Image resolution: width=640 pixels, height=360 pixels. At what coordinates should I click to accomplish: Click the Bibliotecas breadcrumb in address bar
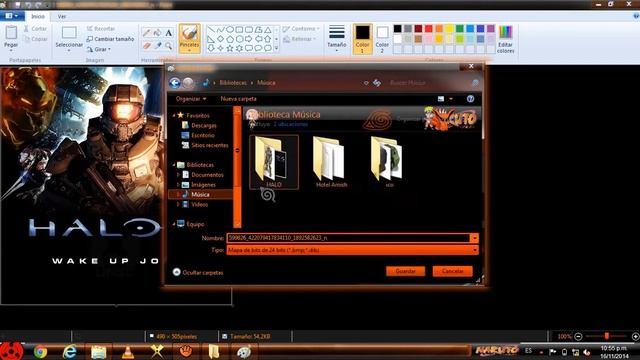[x=233, y=83]
